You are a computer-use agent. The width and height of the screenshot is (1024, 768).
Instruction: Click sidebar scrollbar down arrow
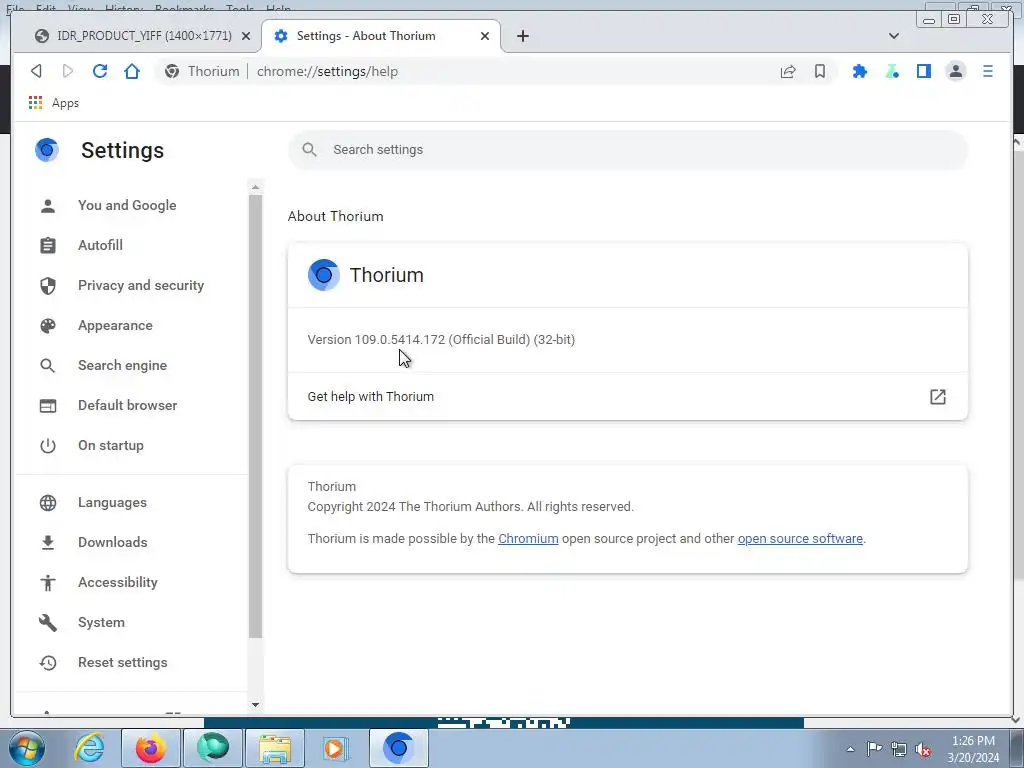(x=255, y=705)
